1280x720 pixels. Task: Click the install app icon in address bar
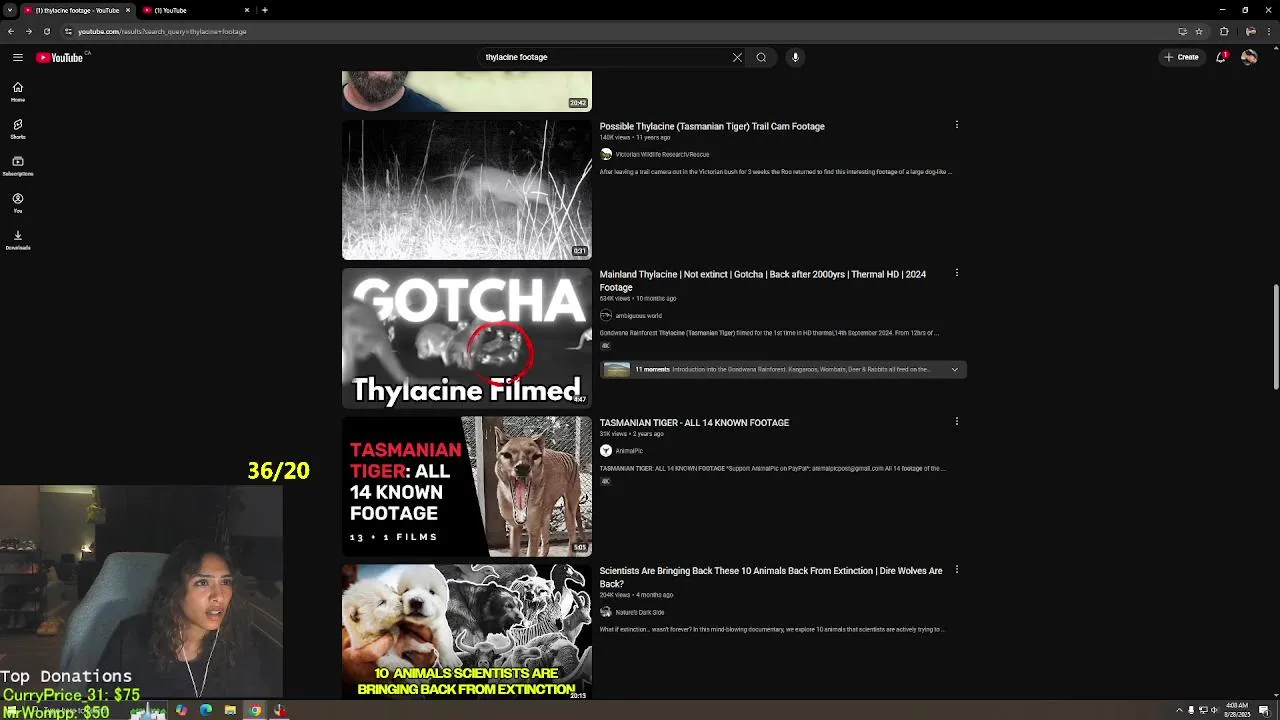pyautogui.click(x=1182, y=31)
